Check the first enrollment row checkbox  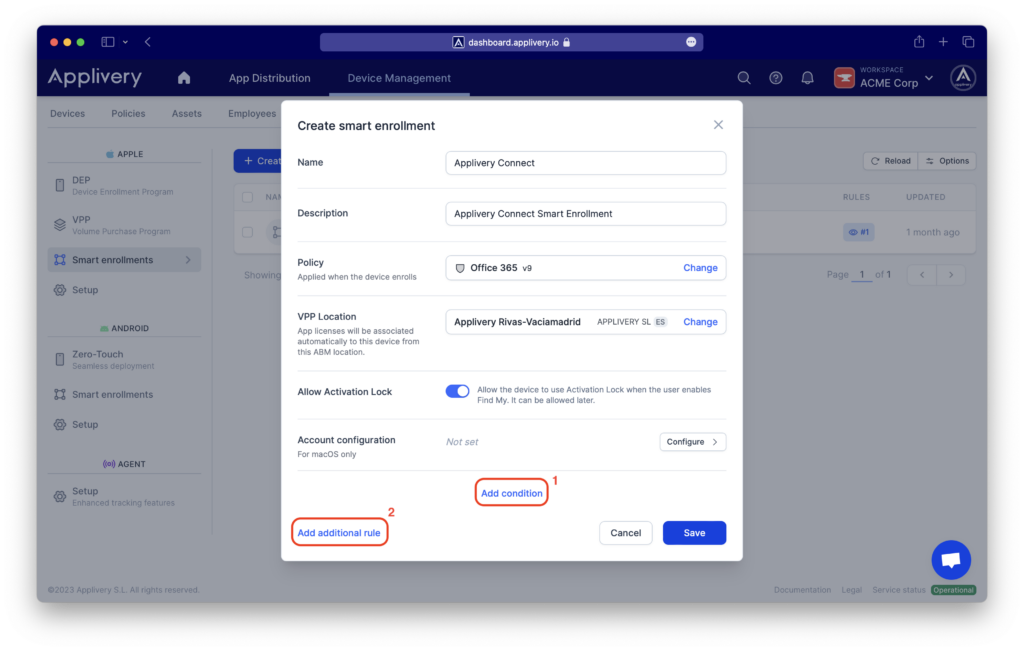point(248,232)
